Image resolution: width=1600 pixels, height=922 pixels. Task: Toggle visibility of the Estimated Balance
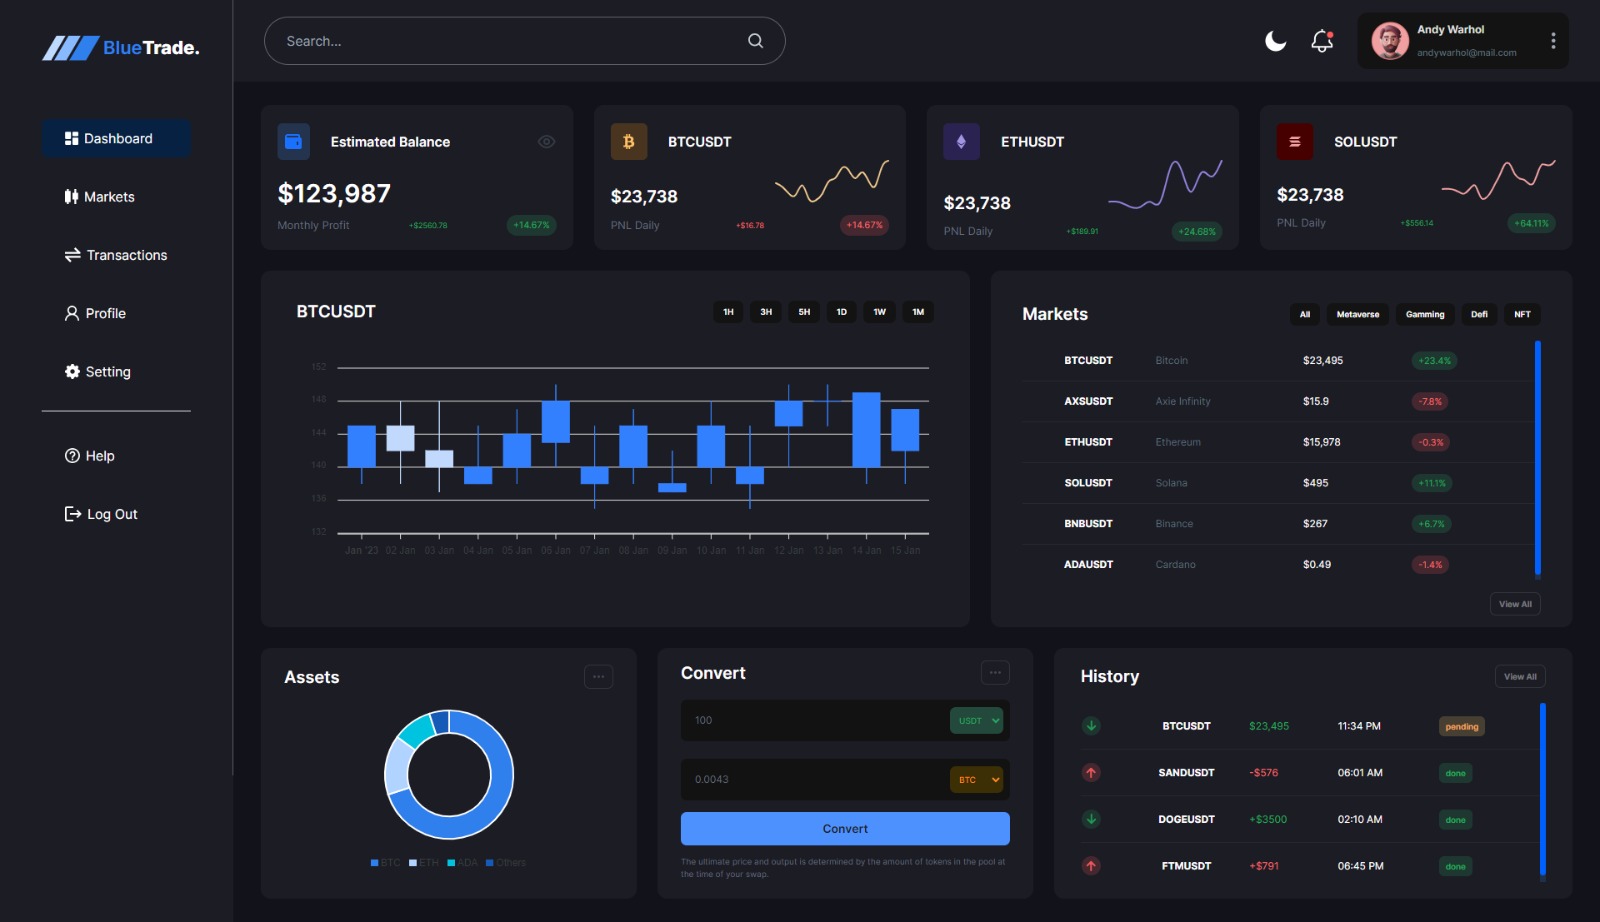(546, 141)
